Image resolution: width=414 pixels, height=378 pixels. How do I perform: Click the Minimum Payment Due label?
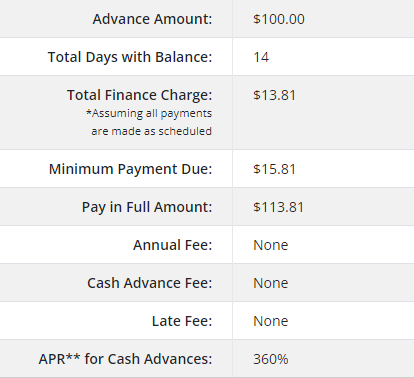tap(130, 169)
